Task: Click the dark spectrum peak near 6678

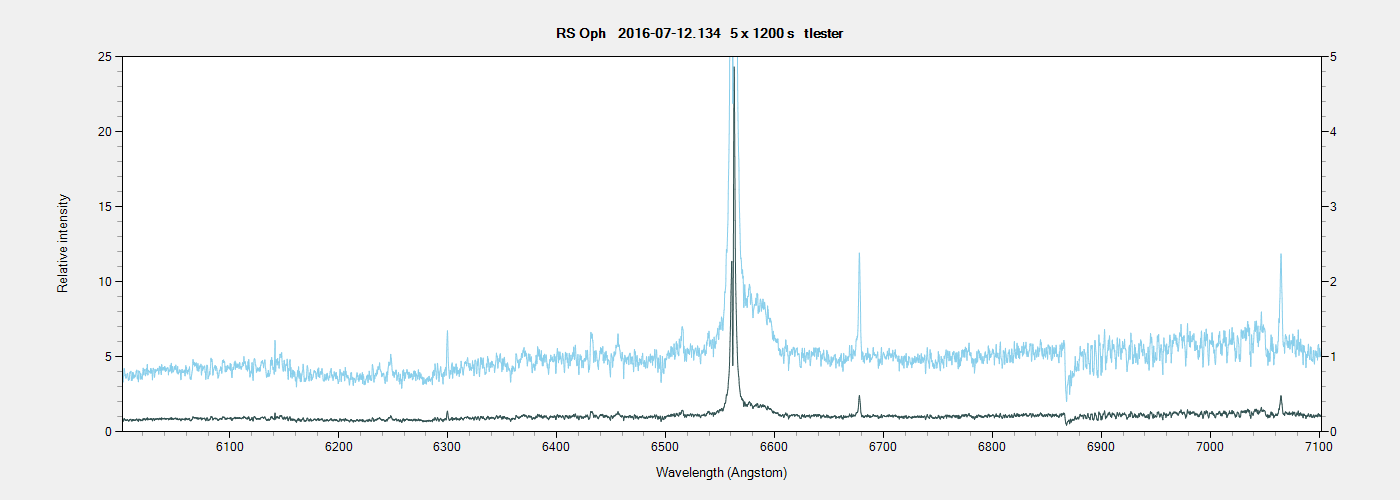Action: point(859,398)
